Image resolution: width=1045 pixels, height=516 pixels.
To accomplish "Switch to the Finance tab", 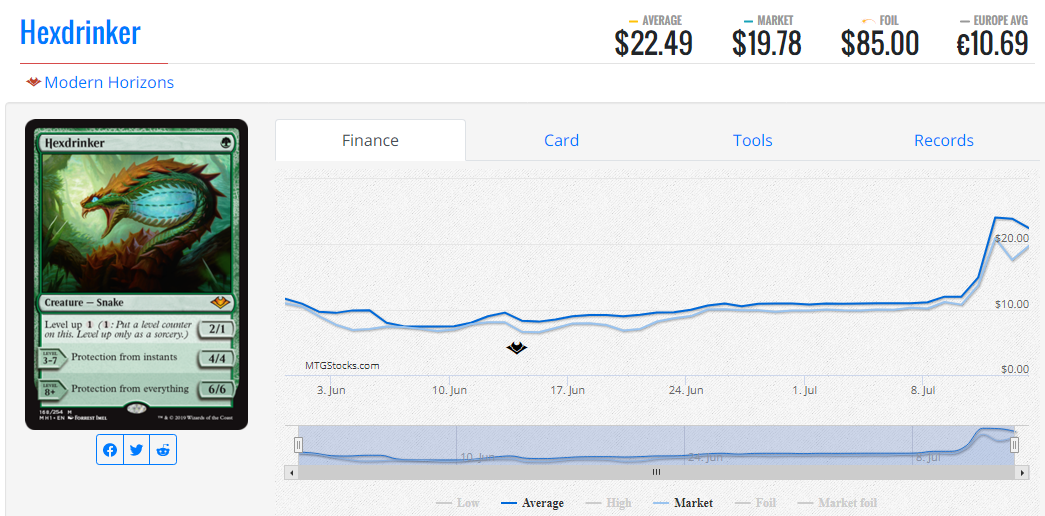I will tap(371, 141).
